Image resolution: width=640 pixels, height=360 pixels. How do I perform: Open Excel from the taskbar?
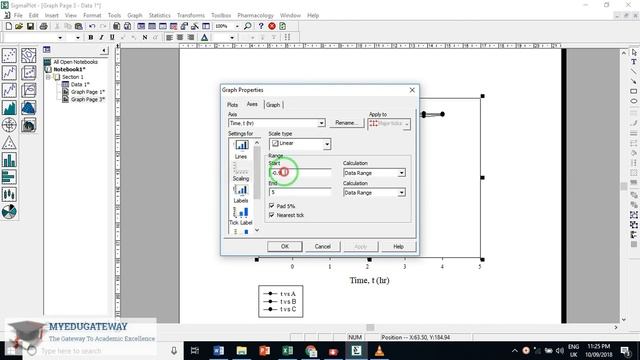(287, 351)
